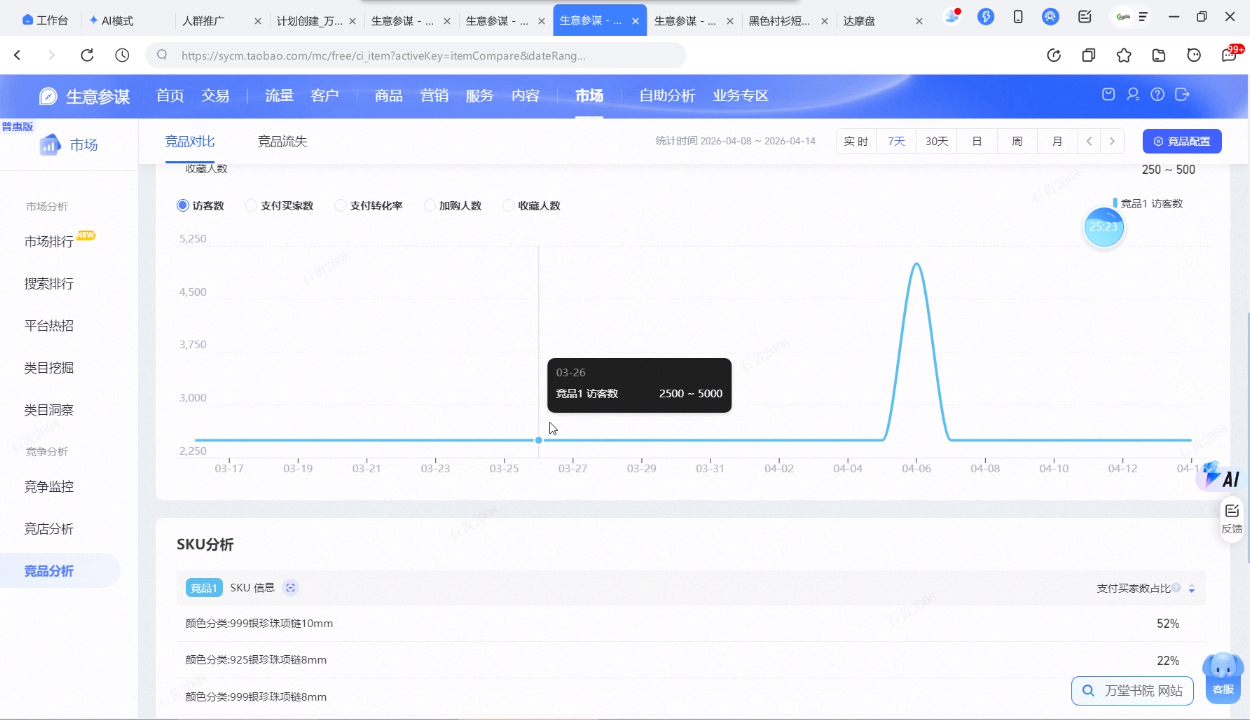Click the 反馈 feedback icon on right edge
This screenshot has width=1250, height=720.
coord(1231,518)
